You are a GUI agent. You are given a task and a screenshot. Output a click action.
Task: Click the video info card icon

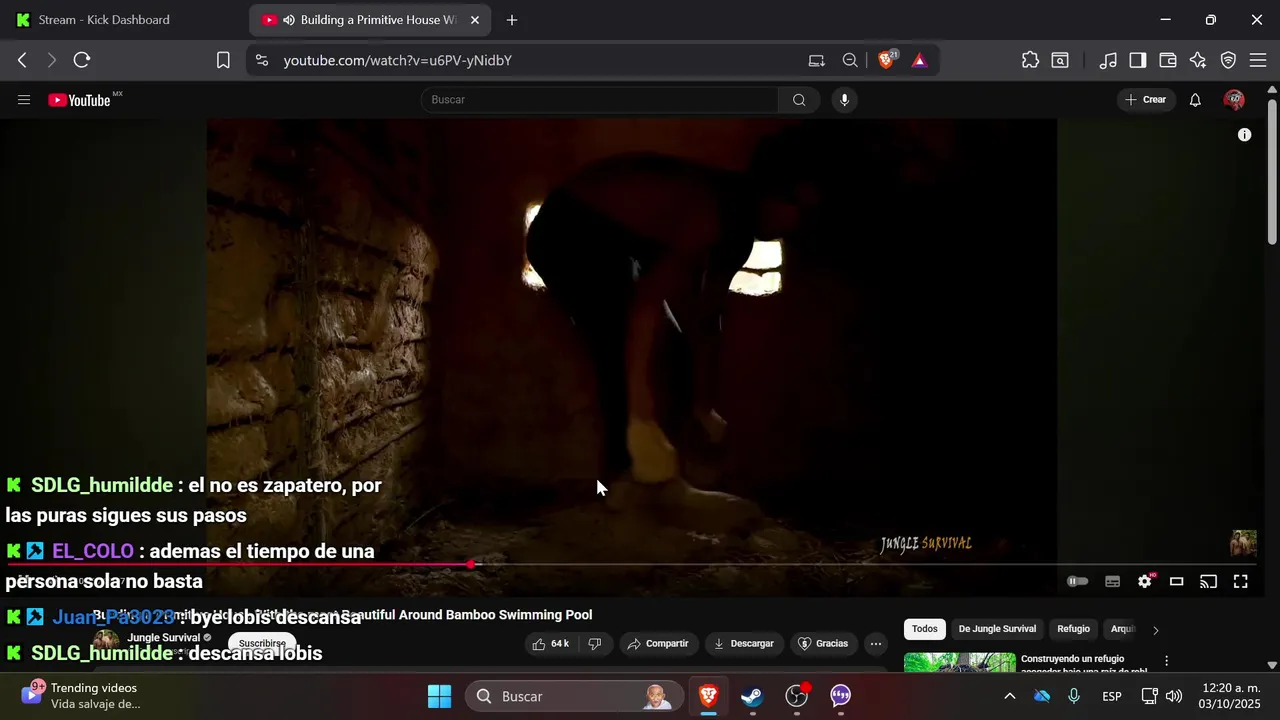1244,135
